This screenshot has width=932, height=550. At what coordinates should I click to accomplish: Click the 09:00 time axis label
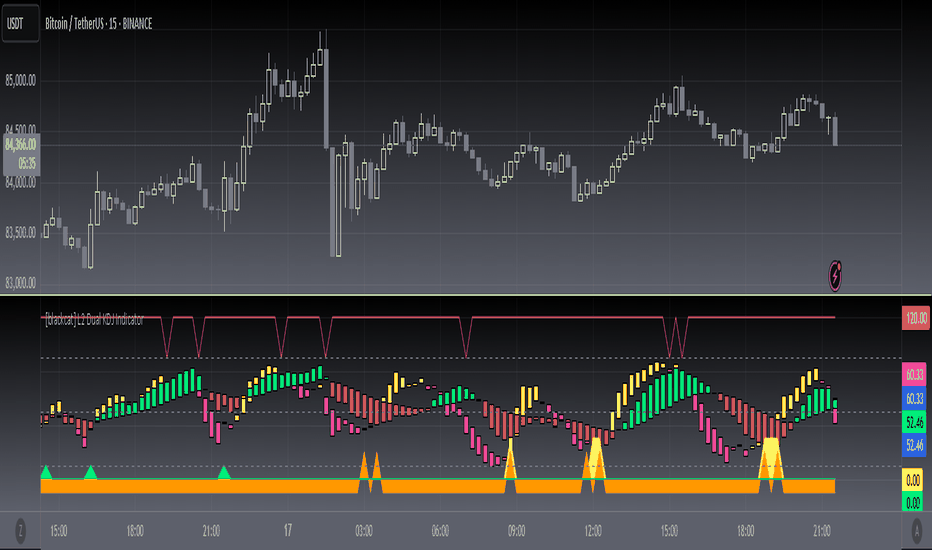517,530
